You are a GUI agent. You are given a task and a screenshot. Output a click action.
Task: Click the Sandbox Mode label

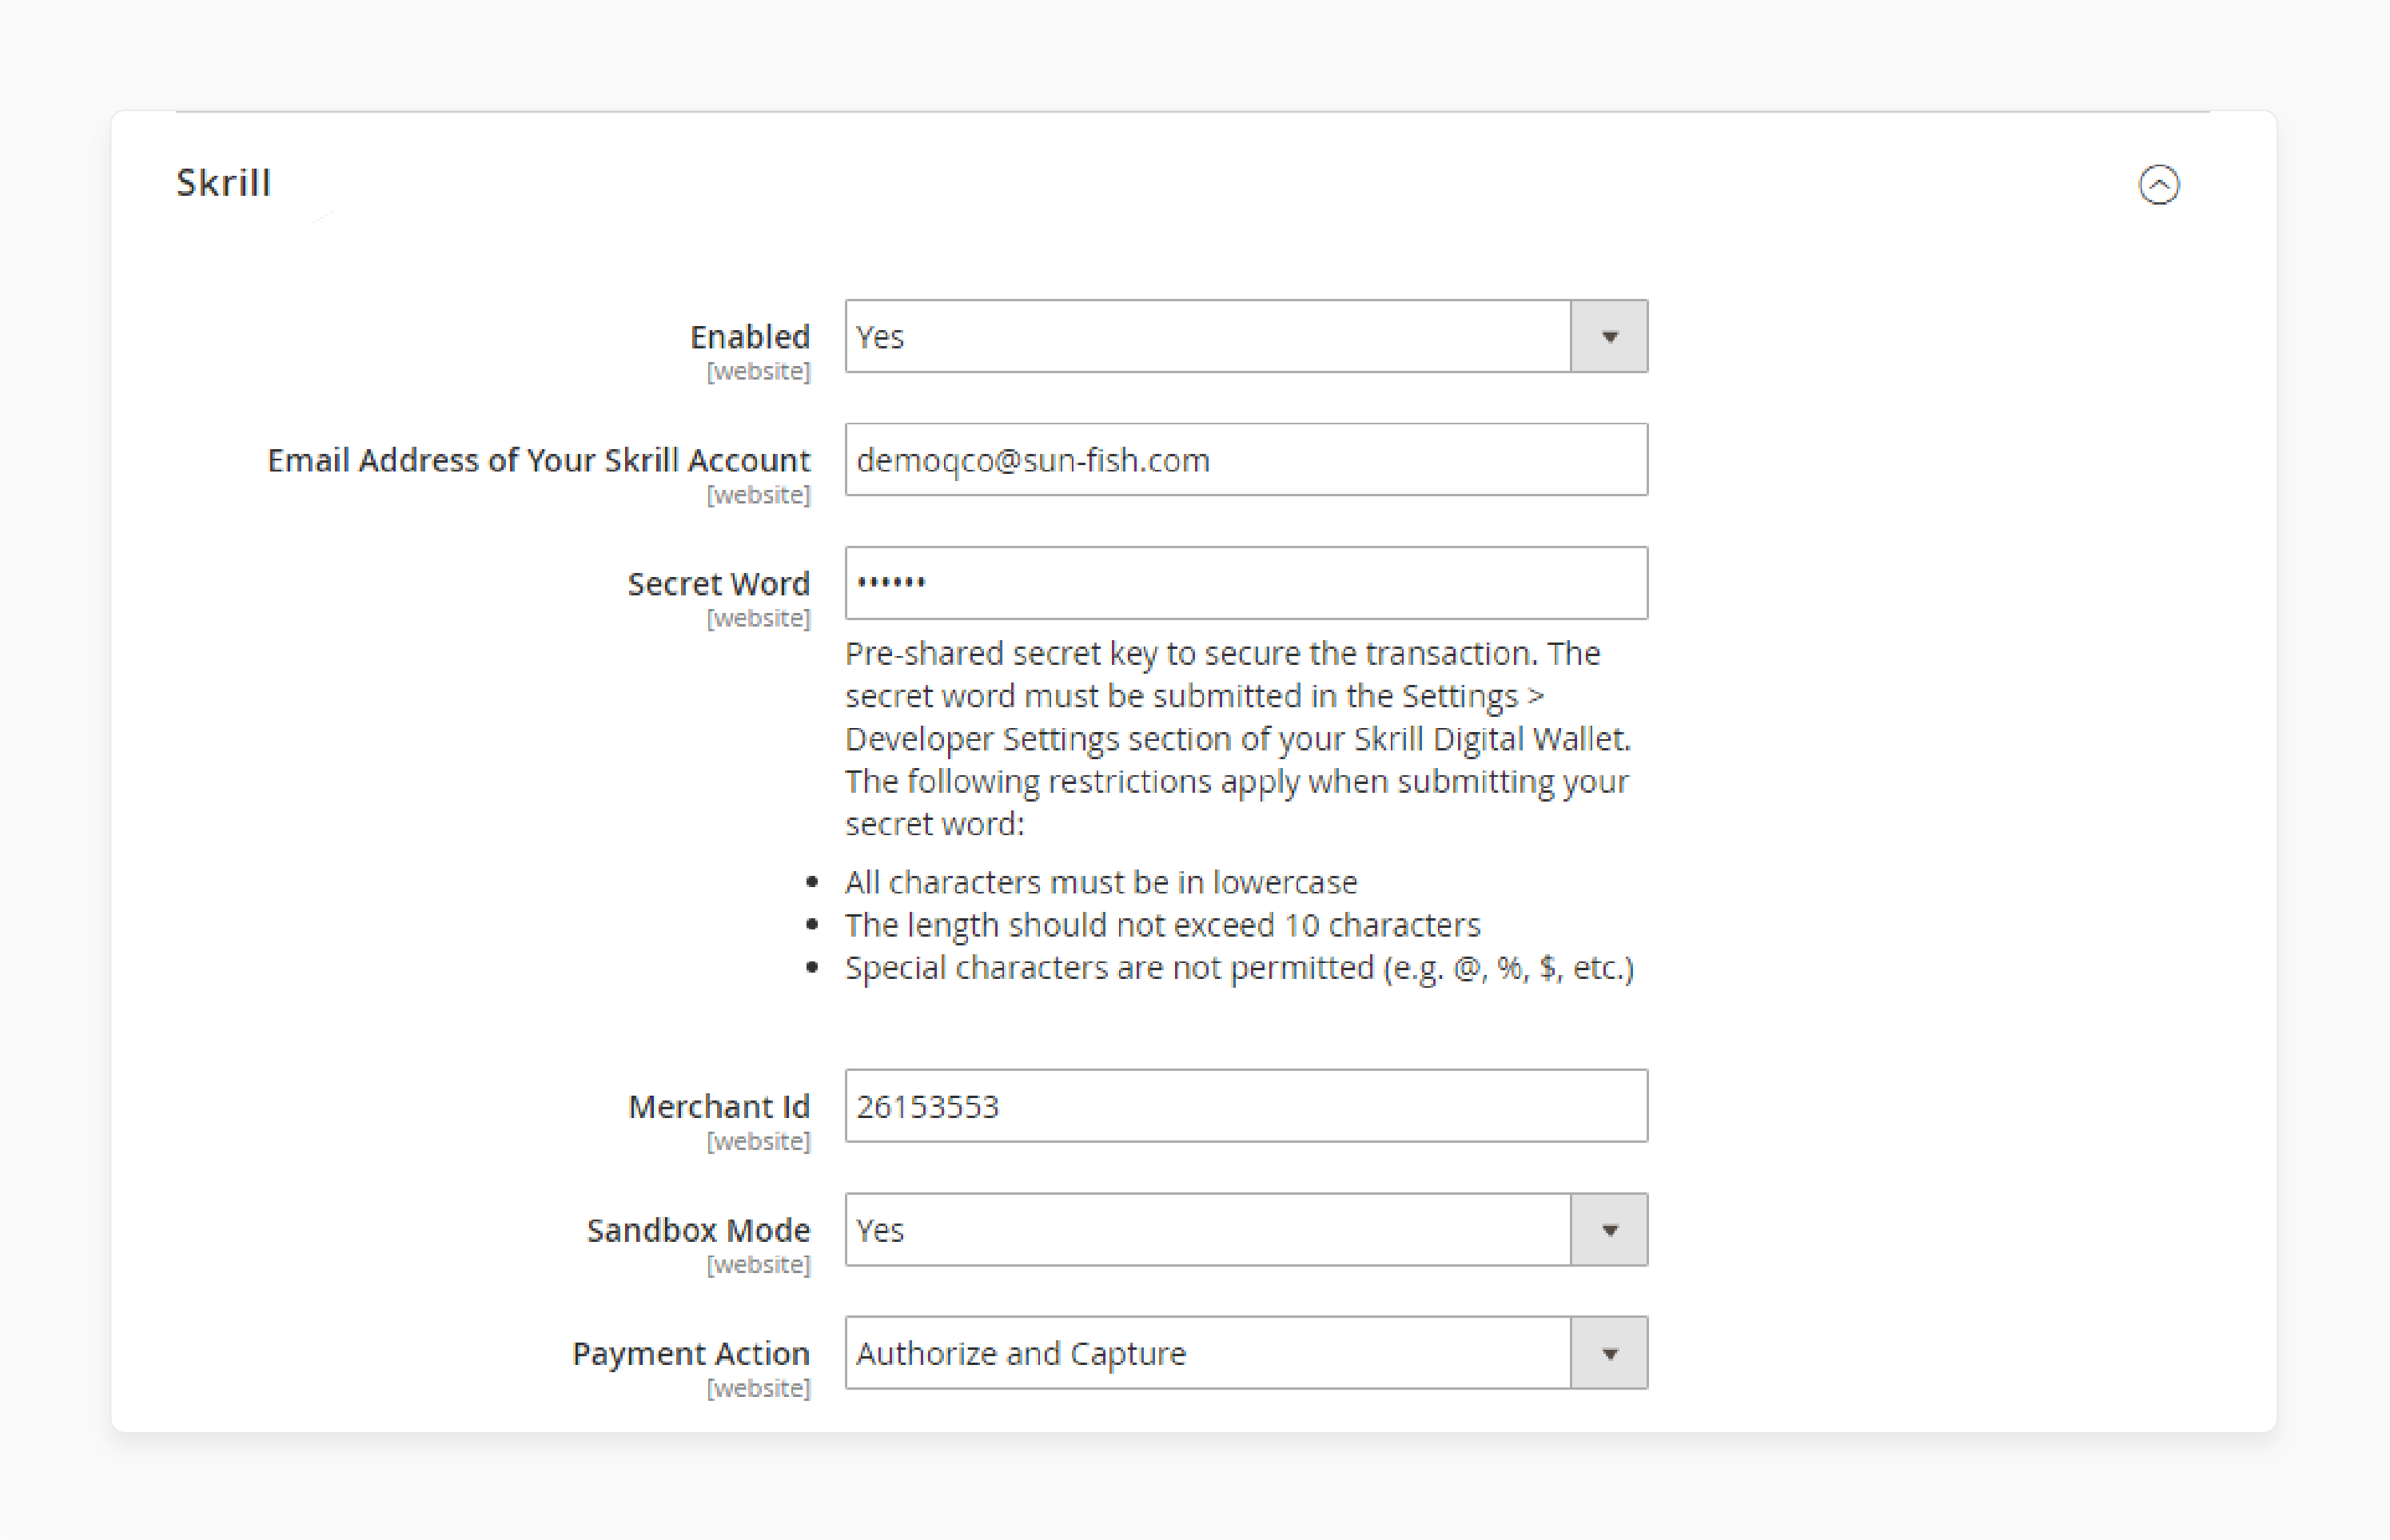pos(698,1230)
